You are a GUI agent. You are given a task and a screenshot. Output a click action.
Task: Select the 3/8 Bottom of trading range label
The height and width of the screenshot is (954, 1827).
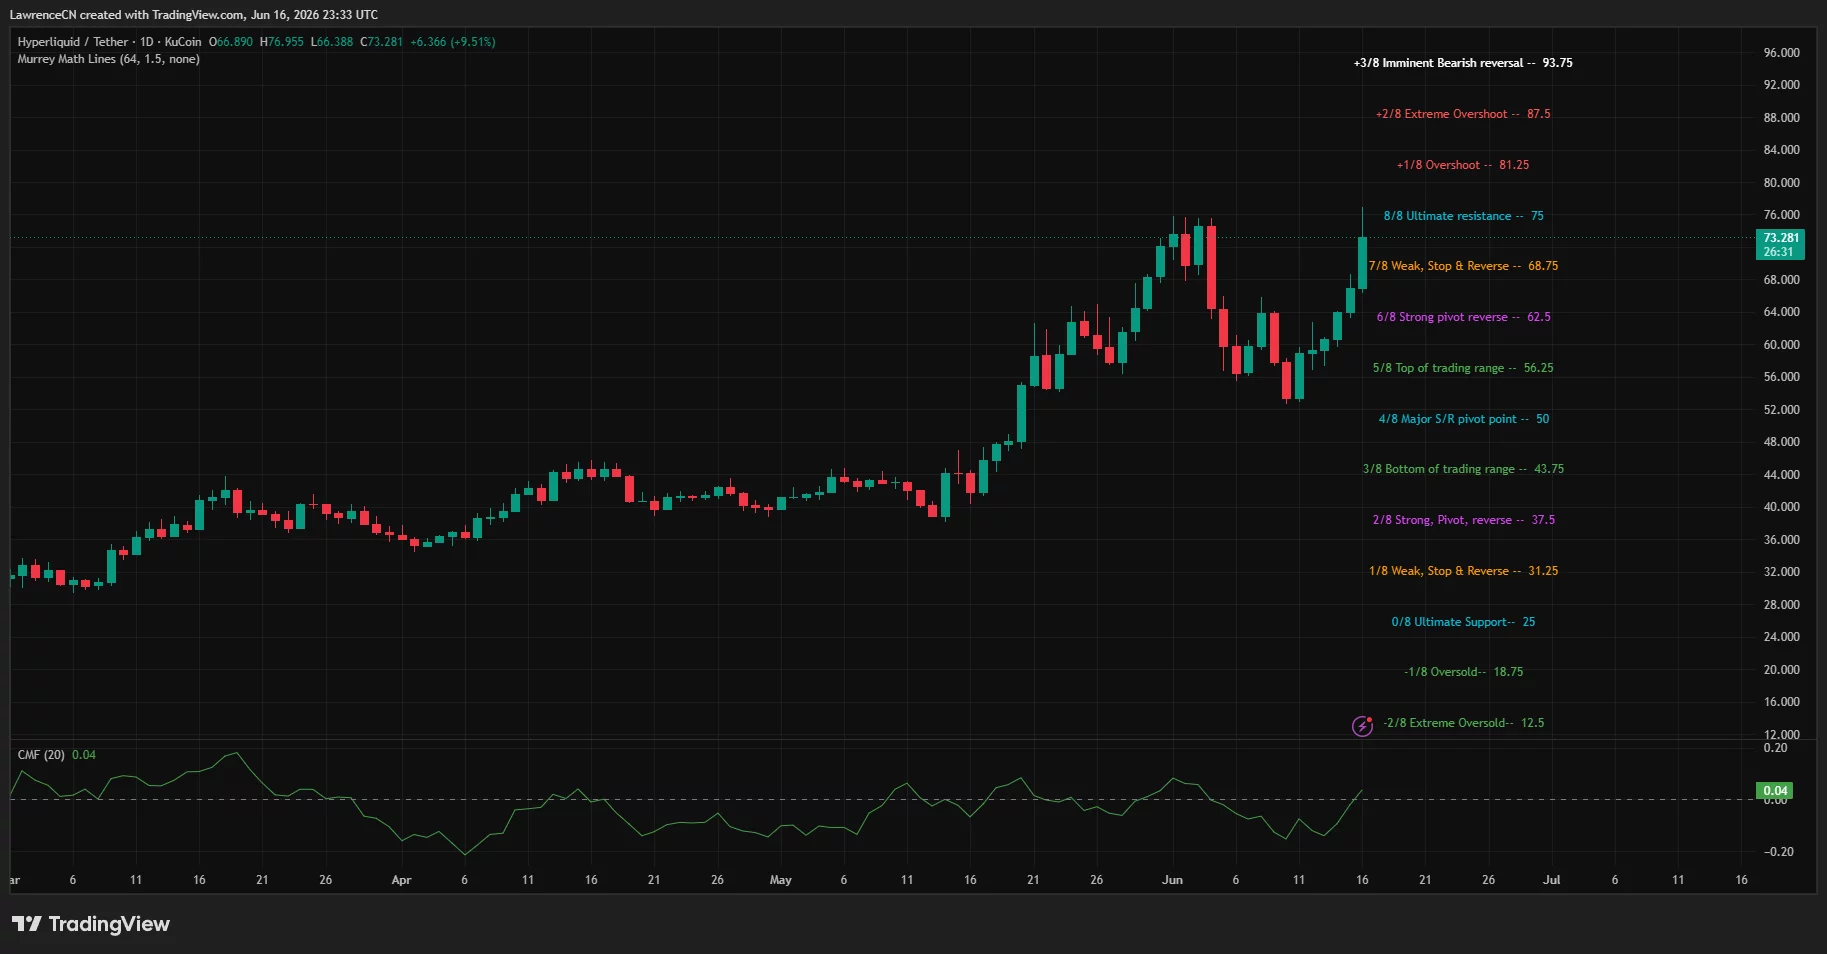[x=1463, y=469]
